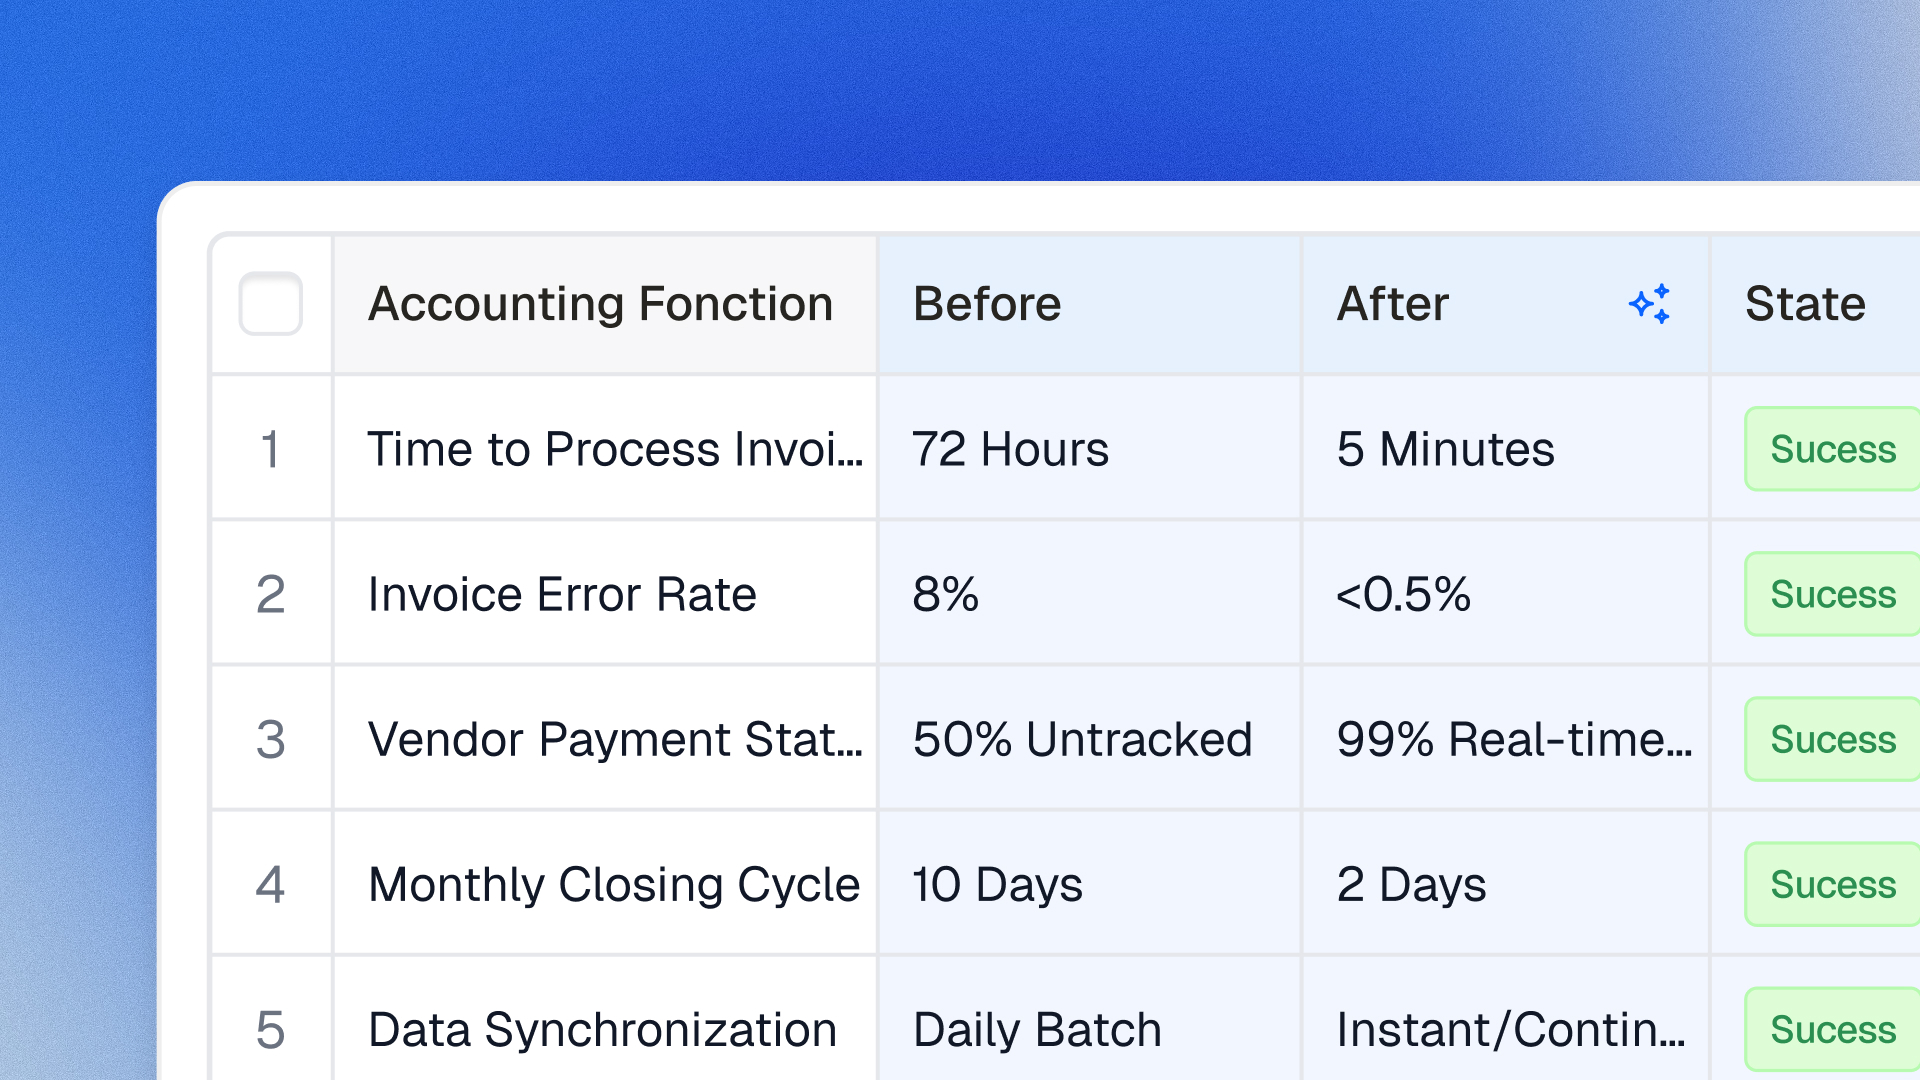Click the Accounting Fonction column header
The width and height of the screenshot is (1920, 1080).
(600, 304)
